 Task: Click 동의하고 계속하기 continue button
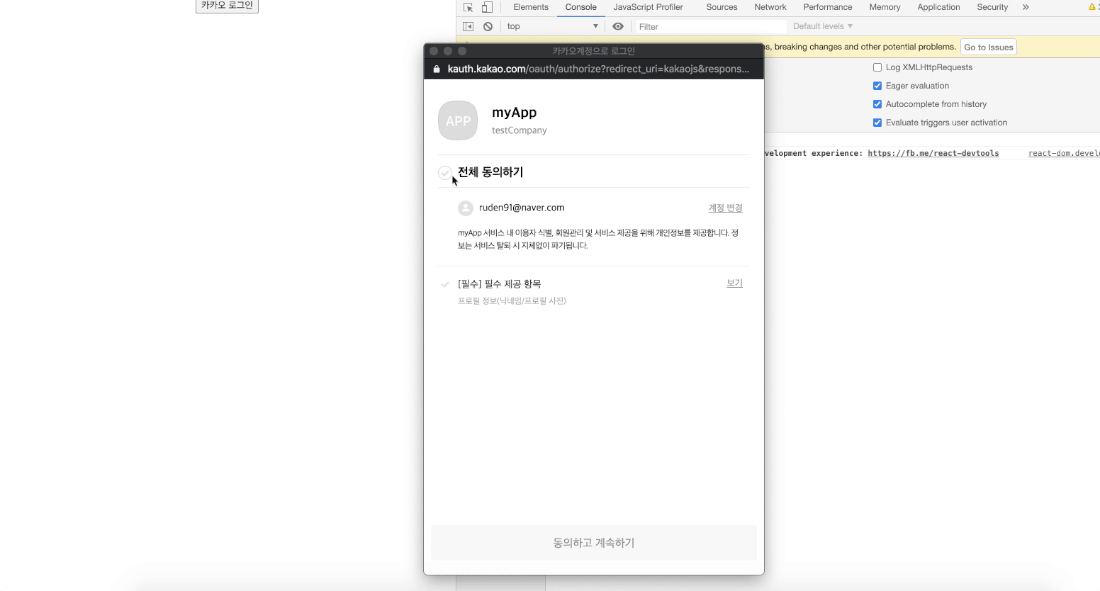tap(593, 543)
